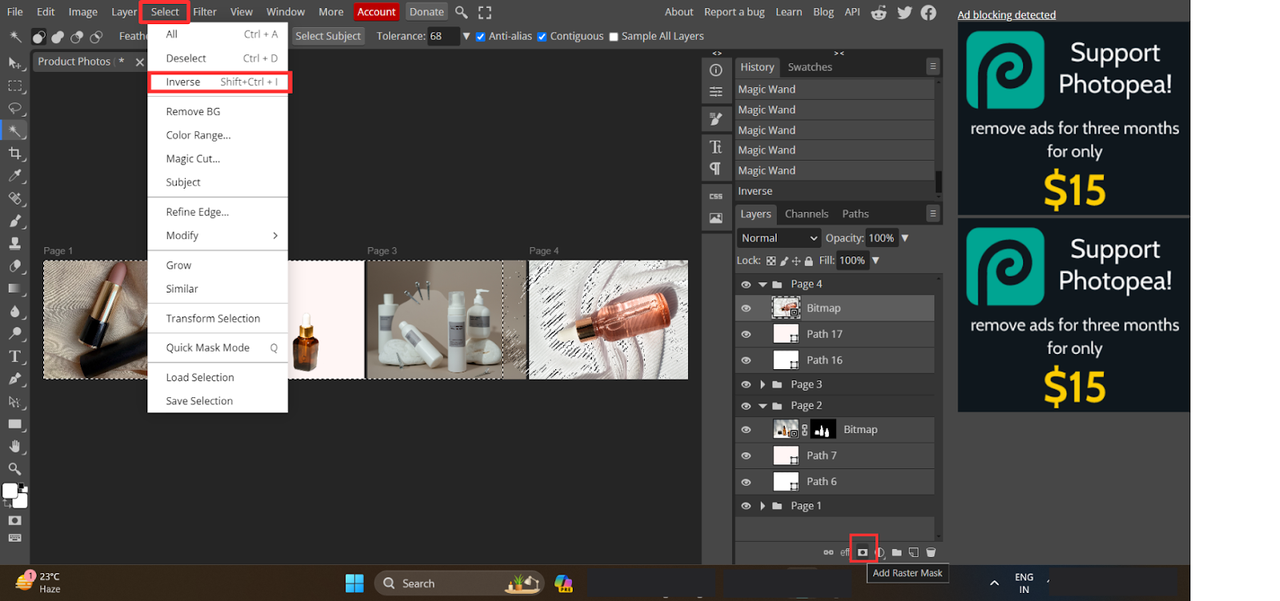The image size is (1280, 601).
Task: Click the foreground color swatch
Action: (x=10, y=491)
